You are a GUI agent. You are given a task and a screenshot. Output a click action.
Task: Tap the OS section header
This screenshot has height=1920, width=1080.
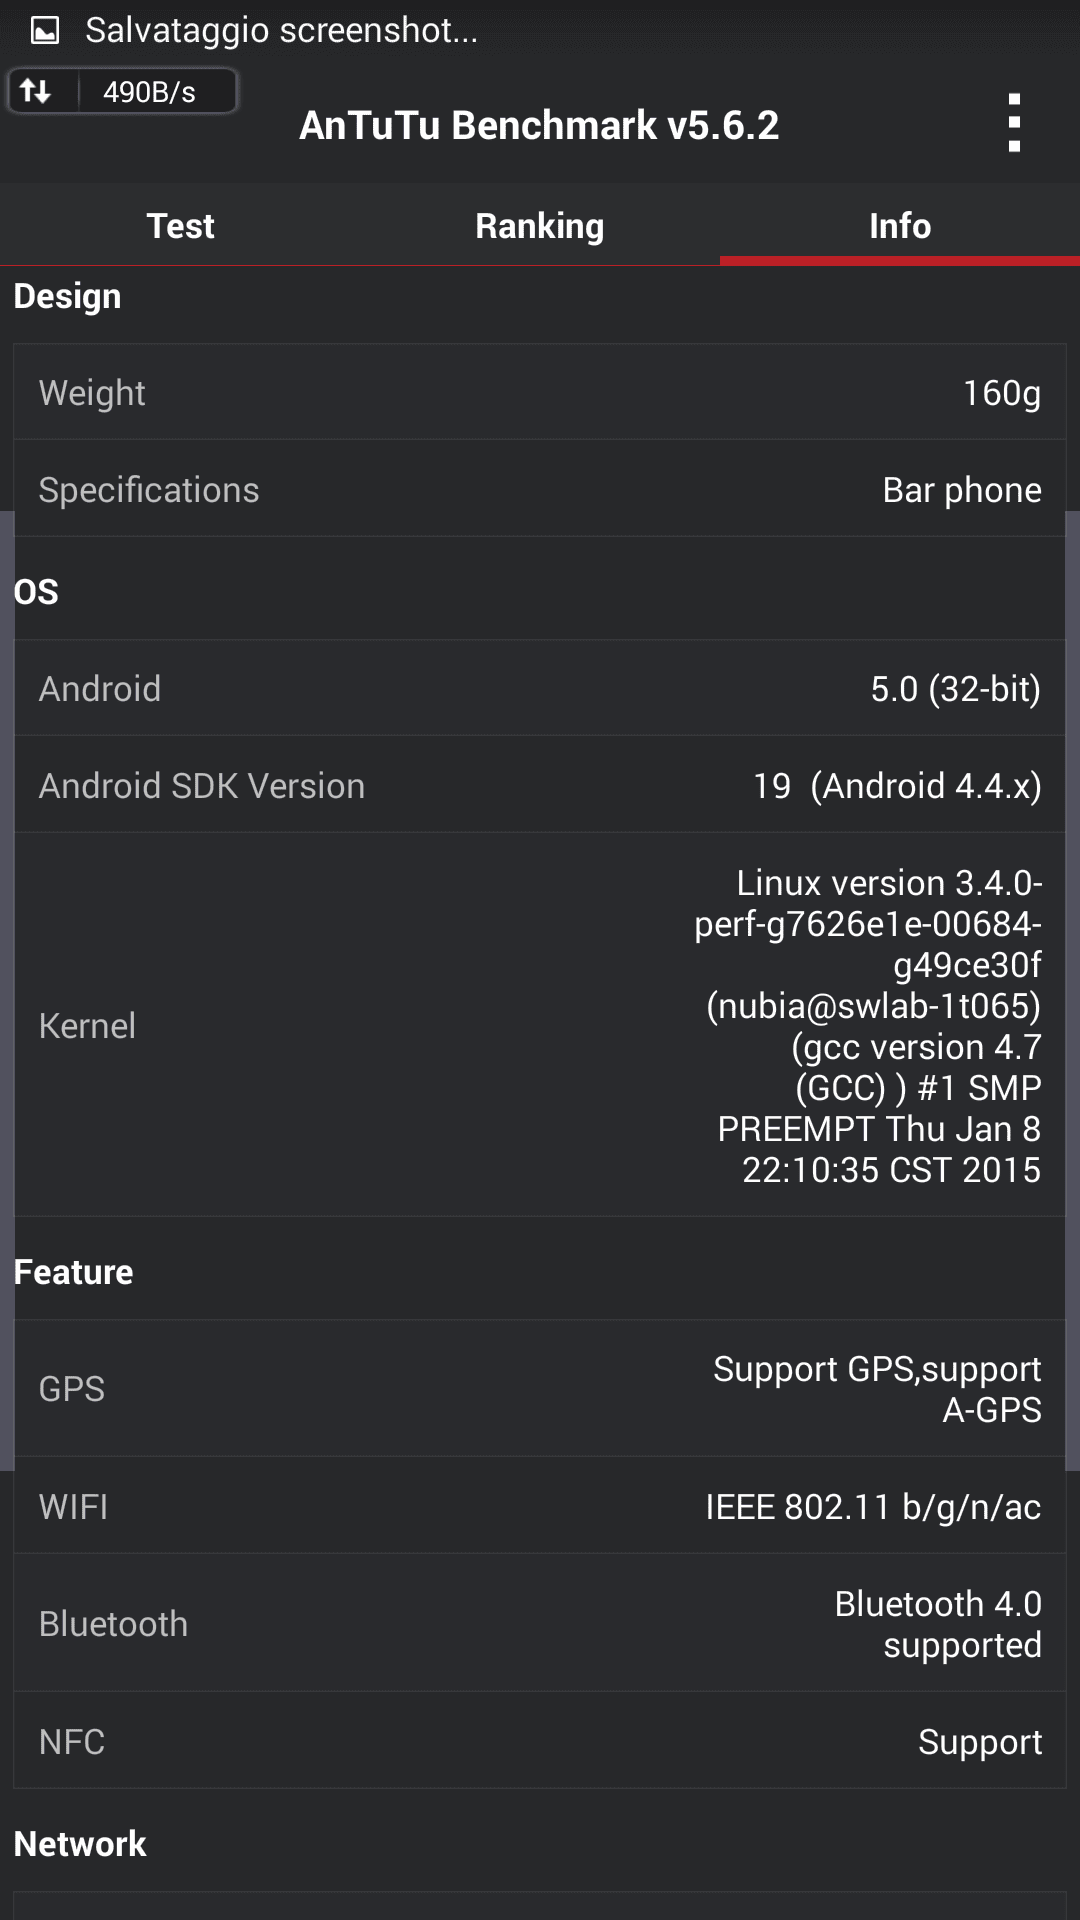(37, 592)
